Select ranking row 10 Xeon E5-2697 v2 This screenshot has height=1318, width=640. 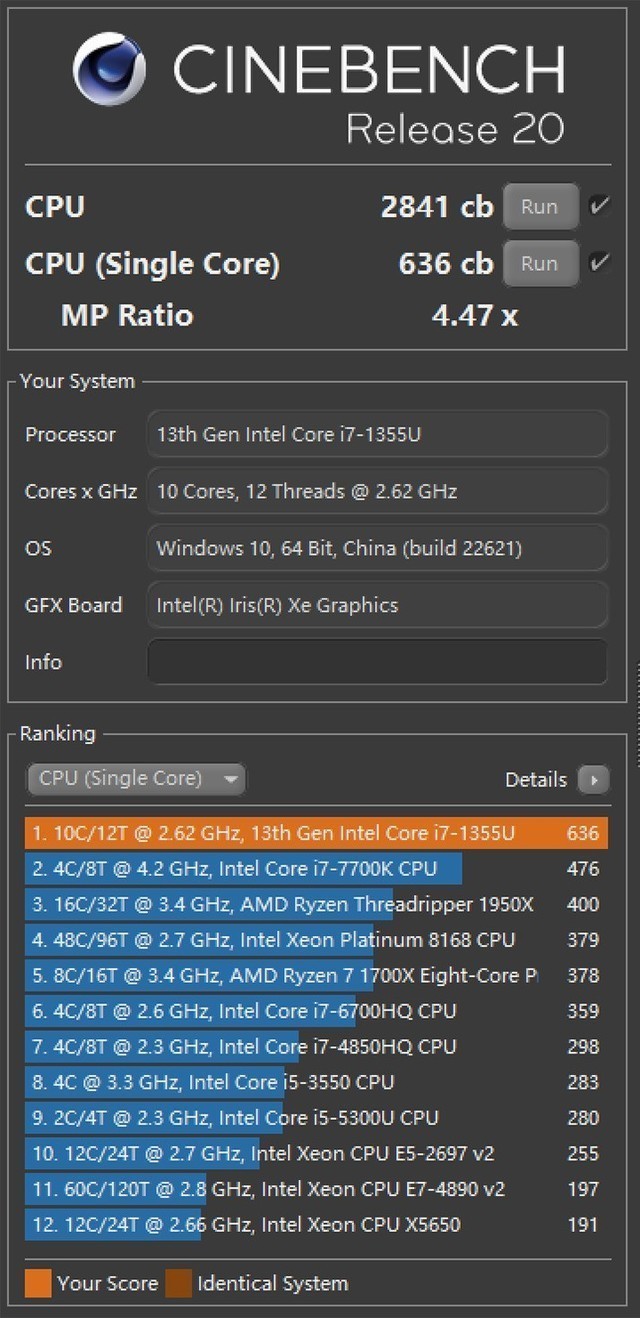click(316, 1153)
